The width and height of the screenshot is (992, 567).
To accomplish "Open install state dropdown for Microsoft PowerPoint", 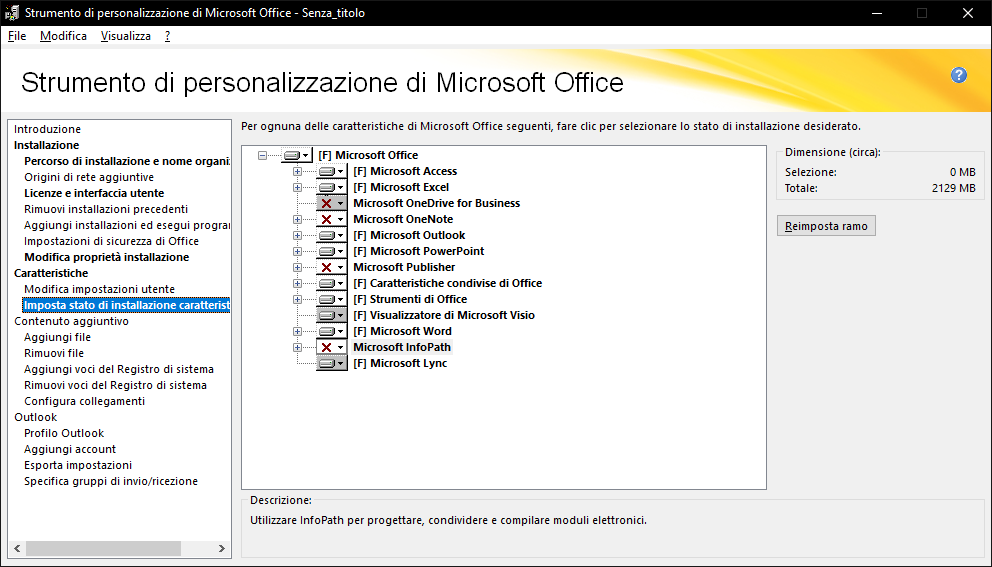I will point(332,251).
